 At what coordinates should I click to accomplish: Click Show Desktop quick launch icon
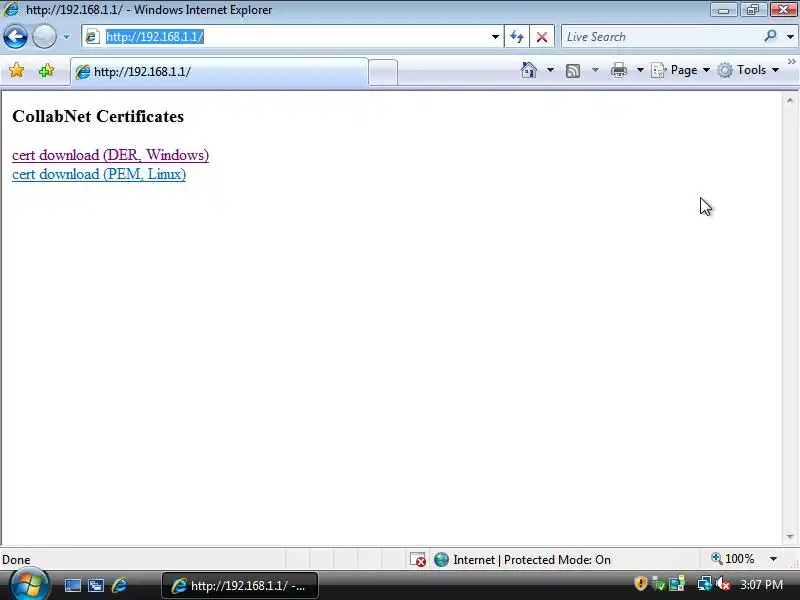pos(72,585)
